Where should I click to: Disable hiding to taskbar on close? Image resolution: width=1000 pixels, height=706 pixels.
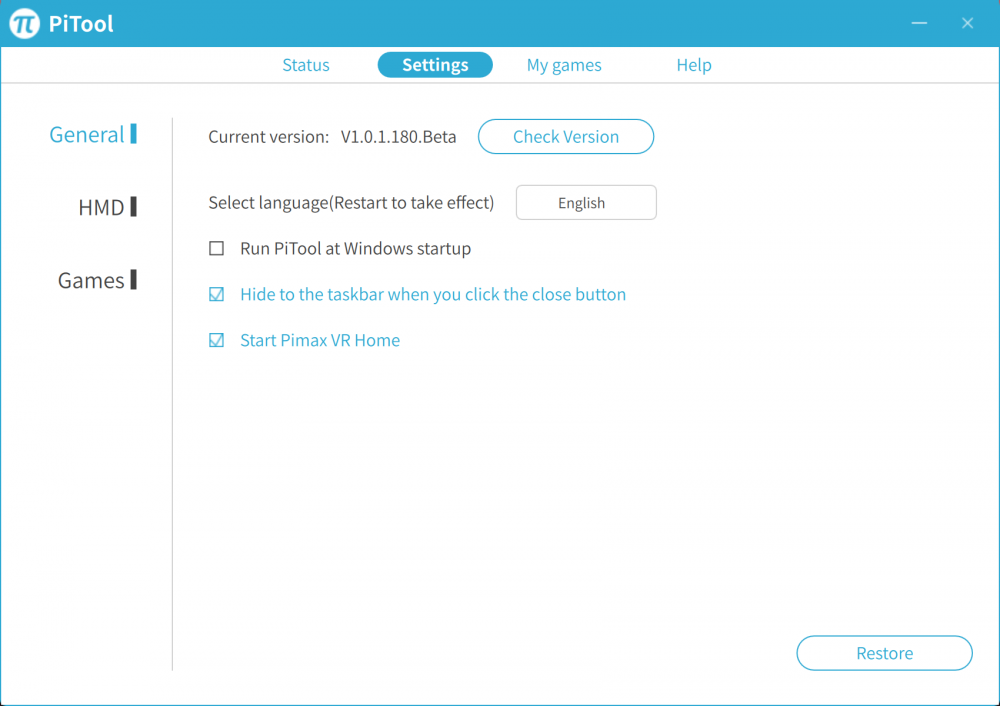(216, 294)
